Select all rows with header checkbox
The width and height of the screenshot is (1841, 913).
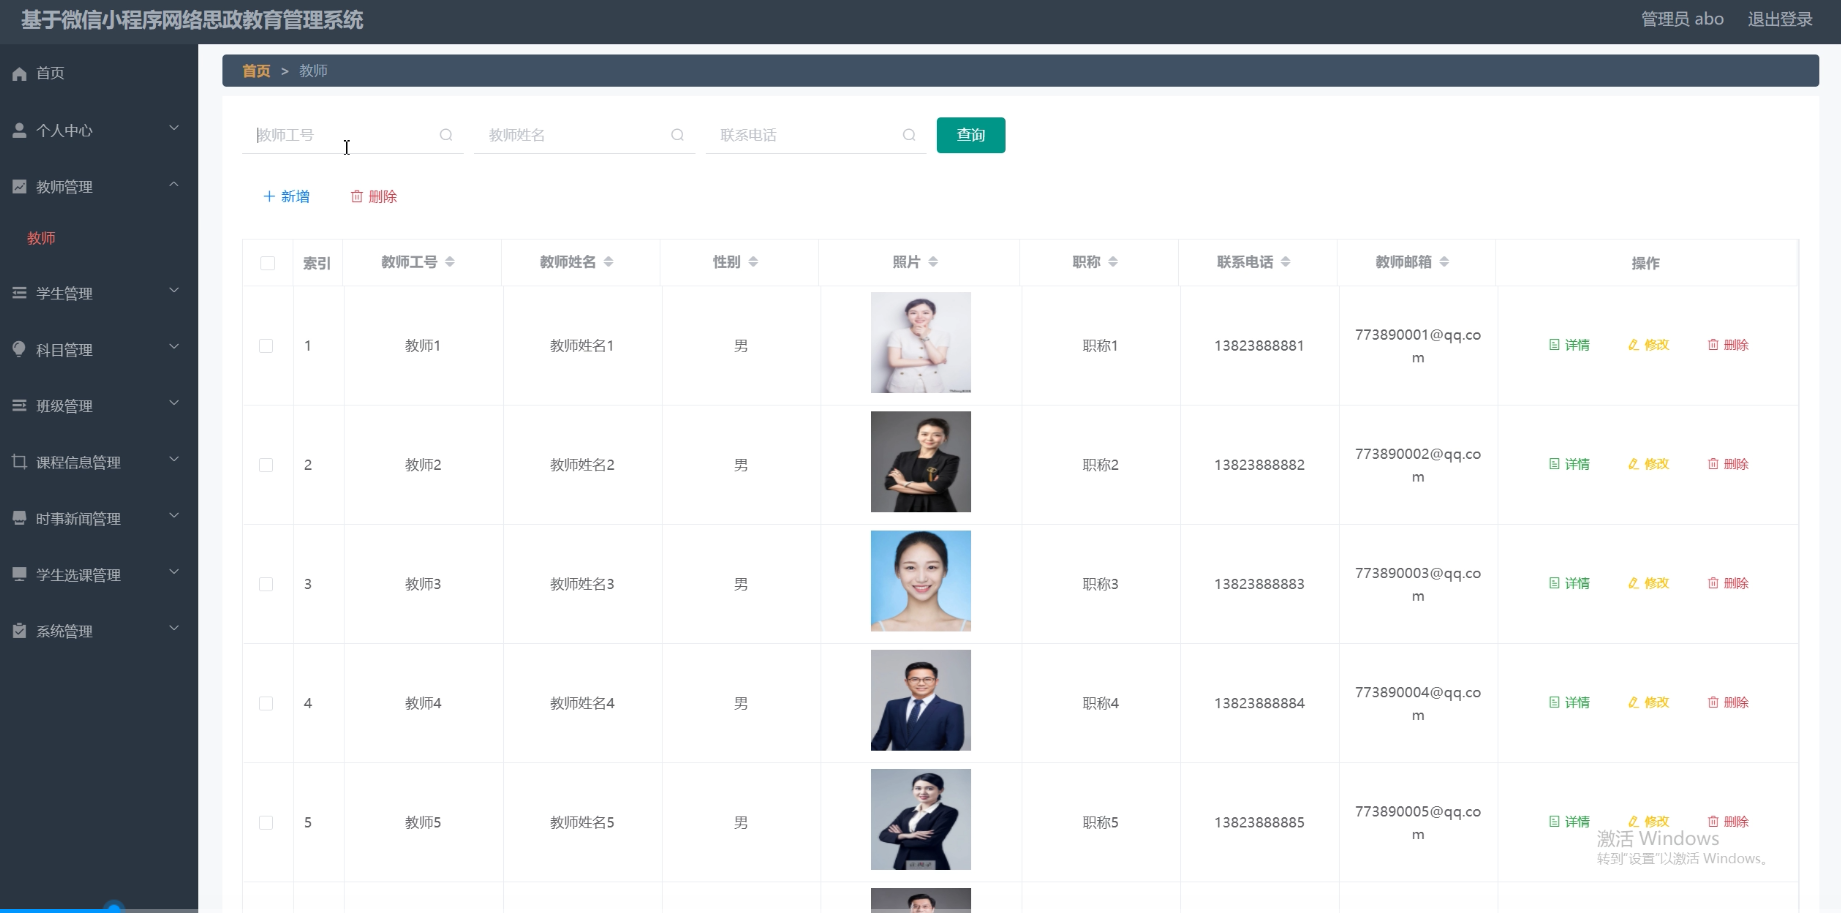coord(267,263)
